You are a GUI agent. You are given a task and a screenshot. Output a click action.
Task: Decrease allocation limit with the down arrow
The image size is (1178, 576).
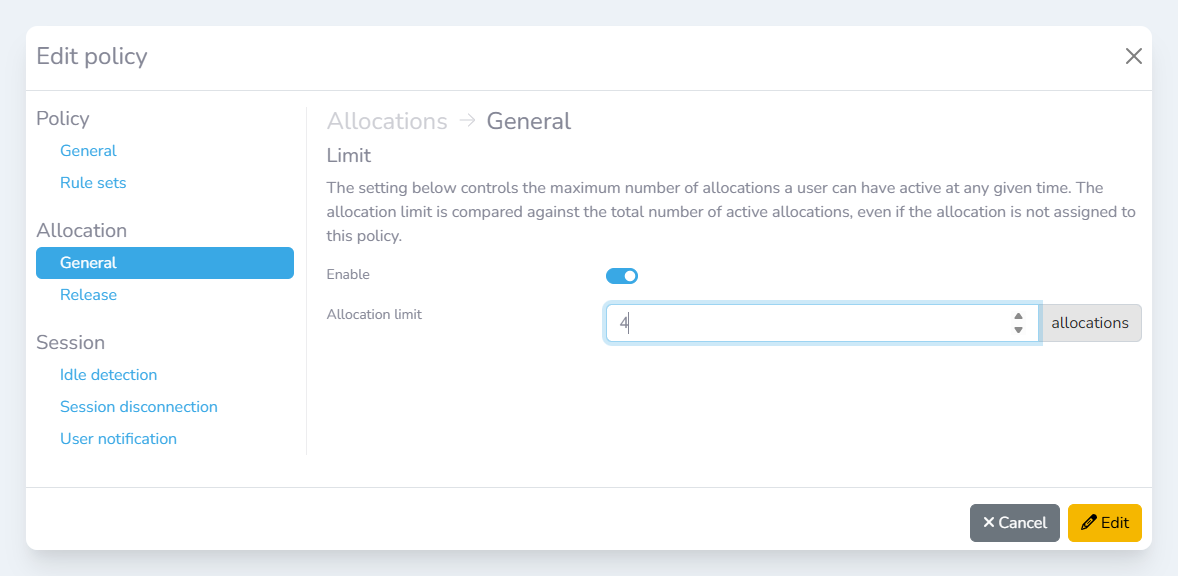click(1018, 330)
